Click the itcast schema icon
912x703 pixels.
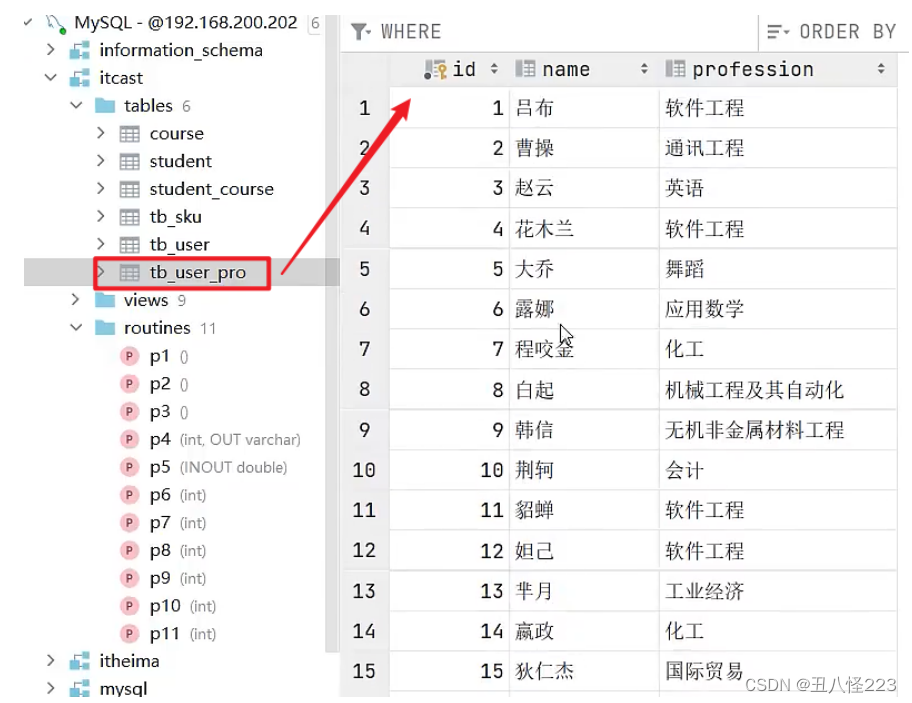pyautogui.click(x=80, y=78)
